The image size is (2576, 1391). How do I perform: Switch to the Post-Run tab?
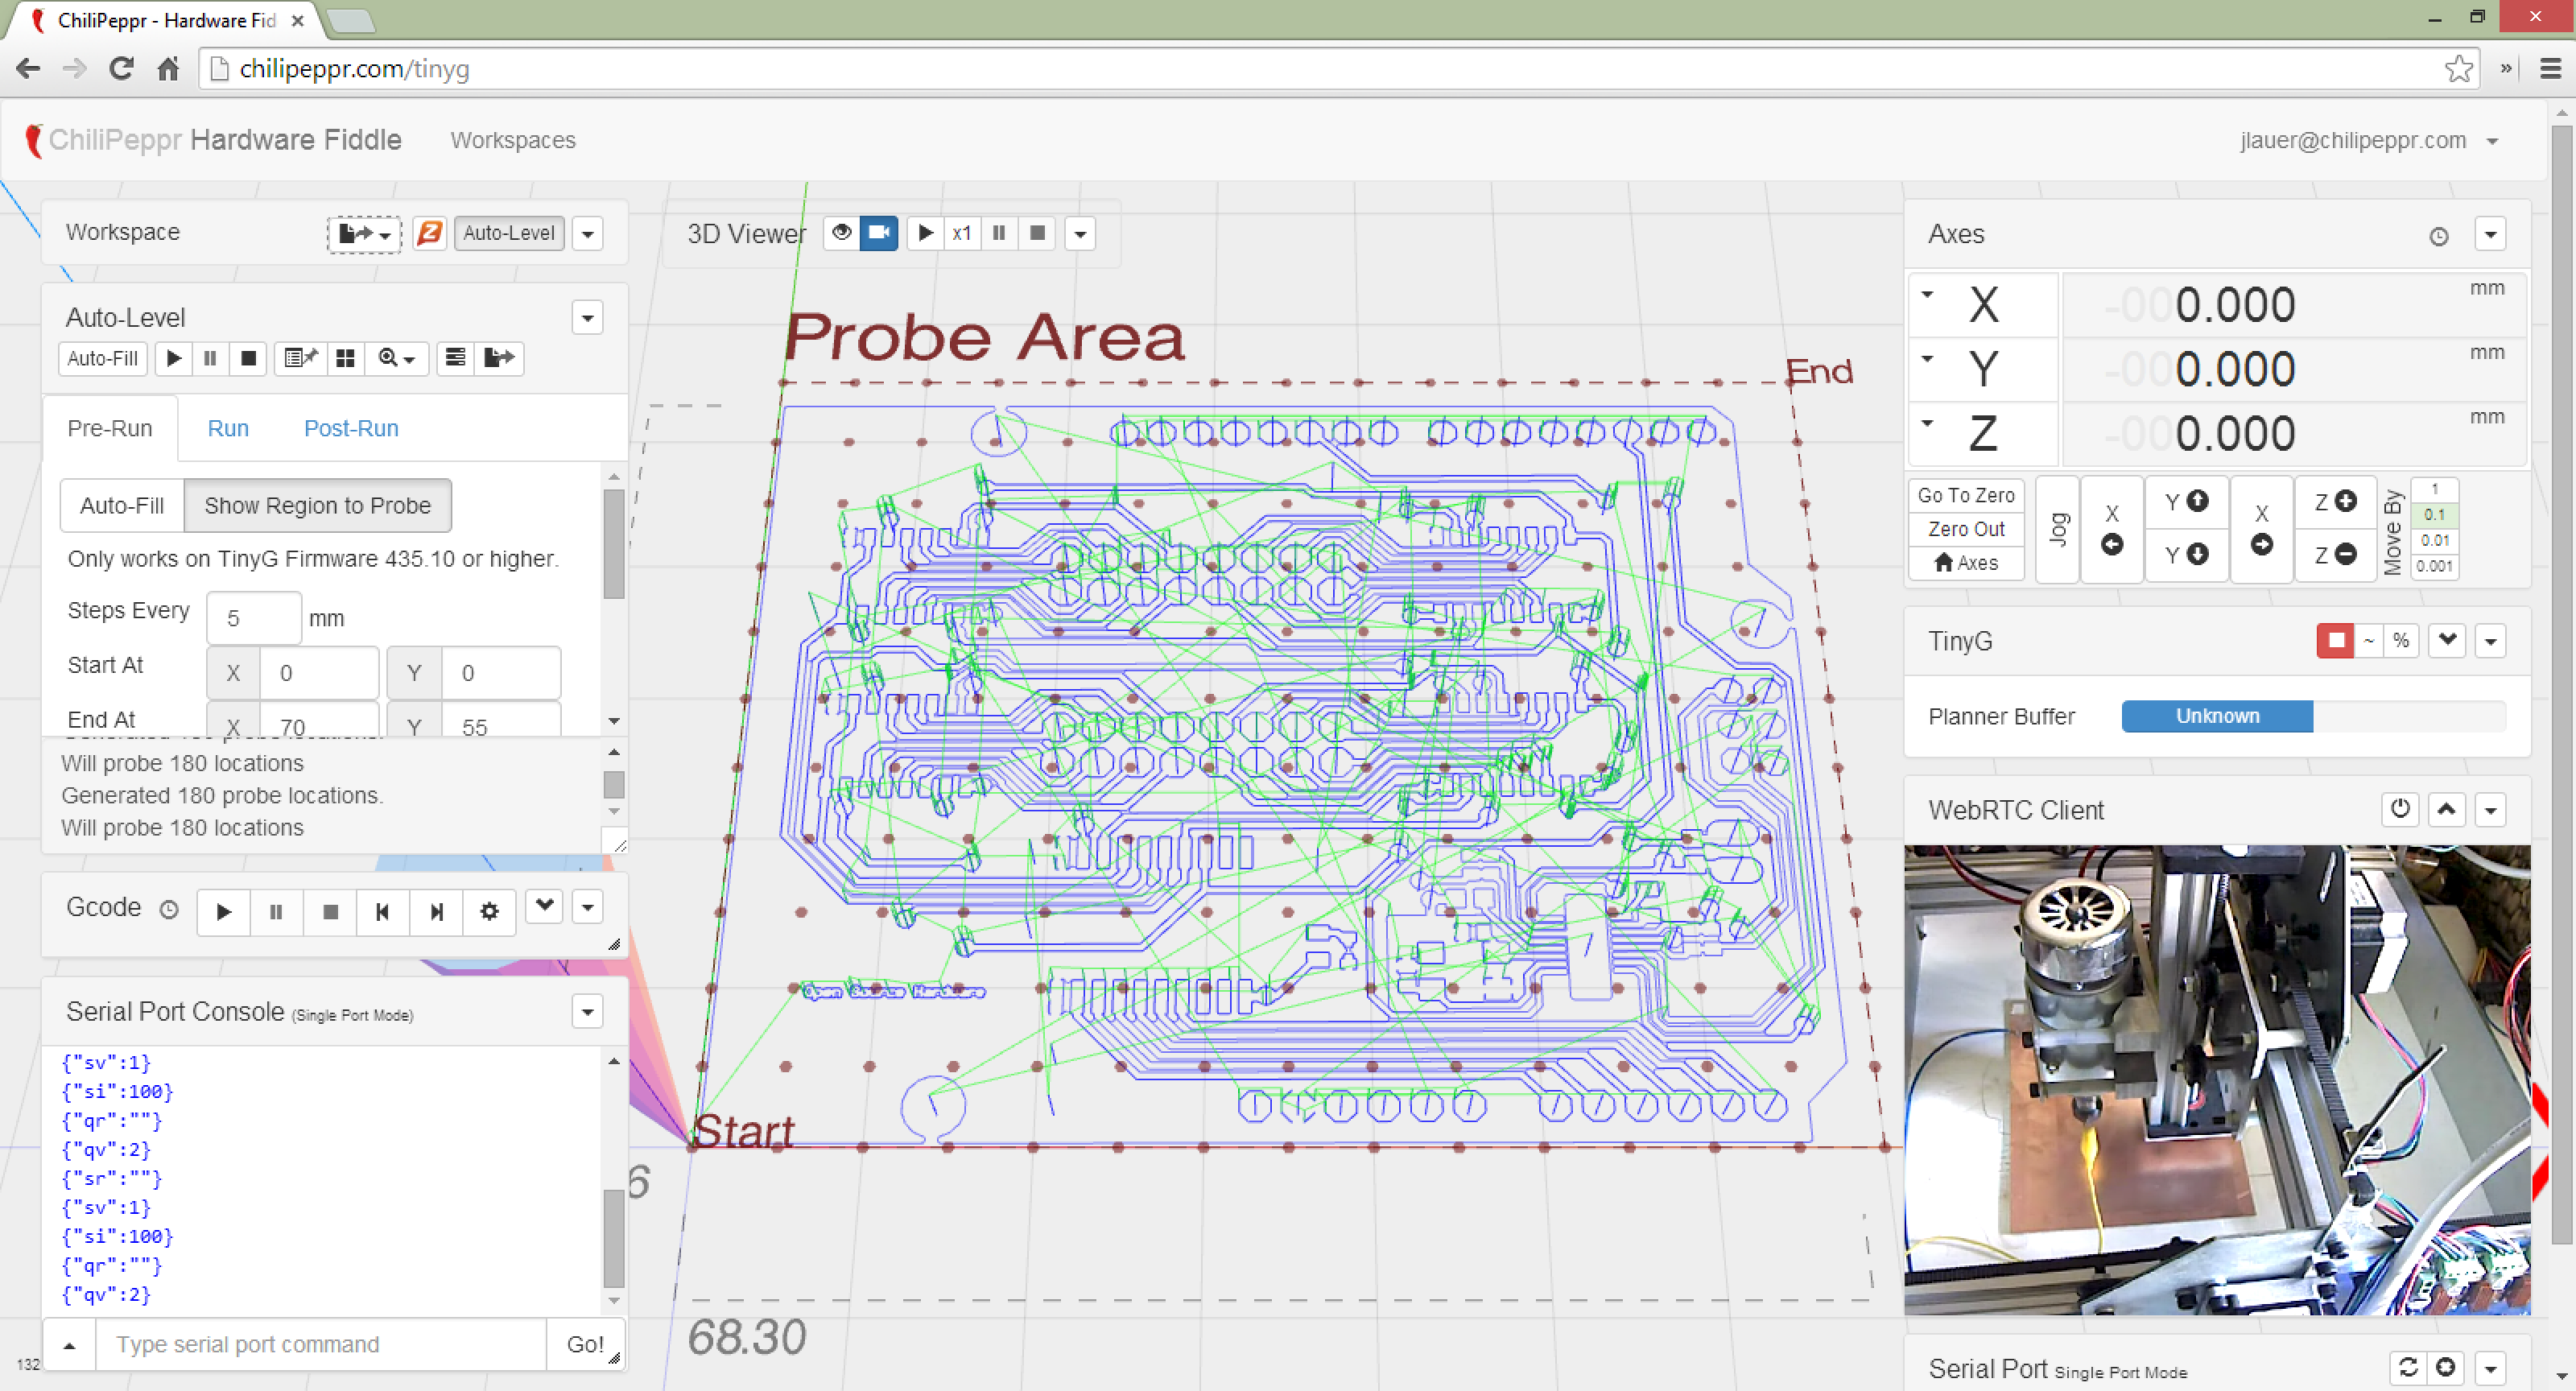(350, 428)
